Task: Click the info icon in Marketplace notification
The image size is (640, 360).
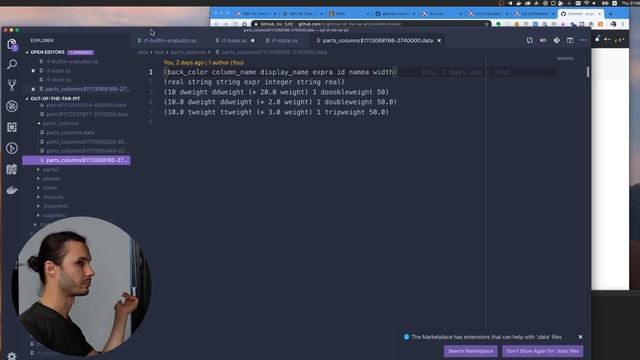Action: tap(406, 337)
